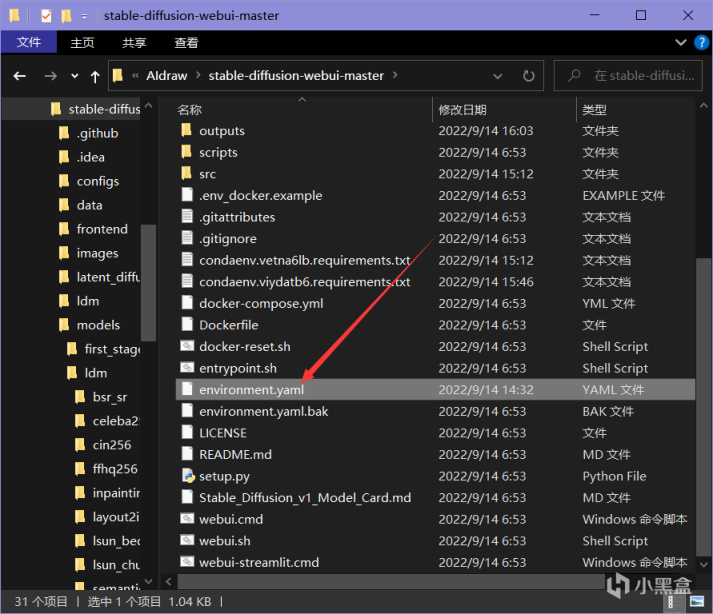Switch to the 主页 ribbon tab

click(82, 43)
